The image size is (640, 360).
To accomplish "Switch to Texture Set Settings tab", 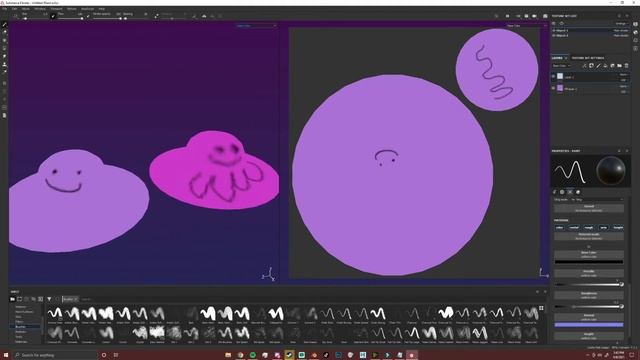I will point(588,58).
